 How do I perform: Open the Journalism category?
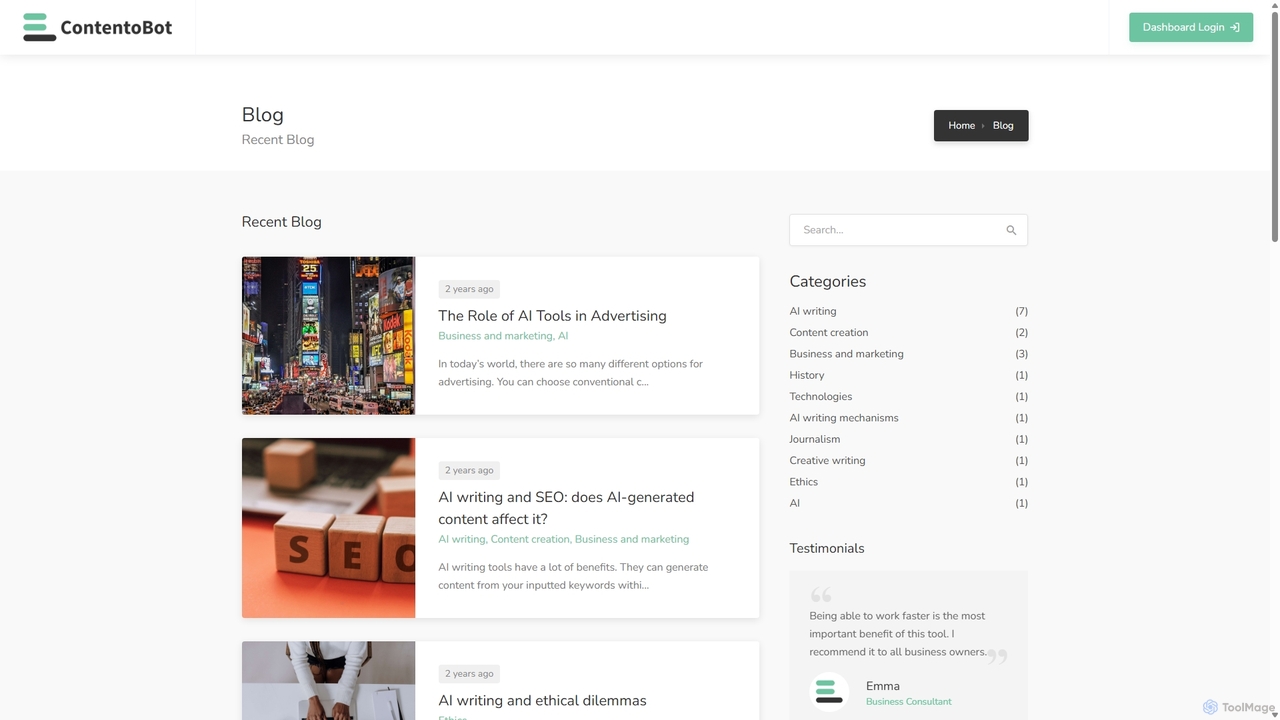815,439
